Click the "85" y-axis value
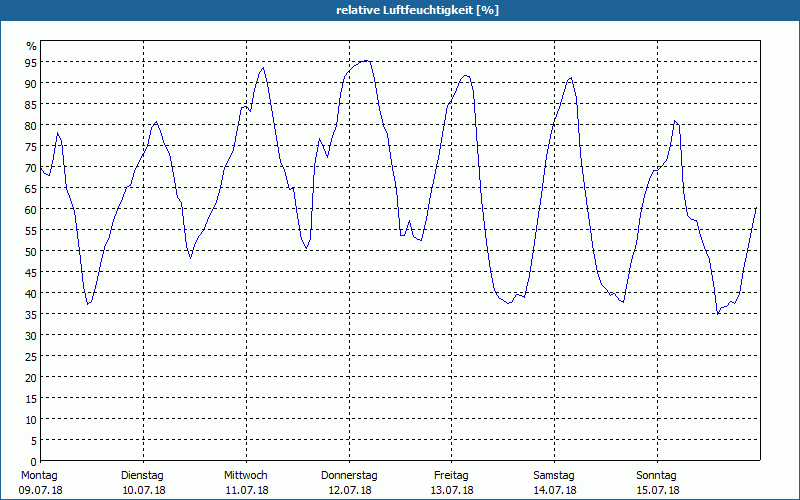Image resolution: width=800 pixels, height=500 pixels. [31, 105]
